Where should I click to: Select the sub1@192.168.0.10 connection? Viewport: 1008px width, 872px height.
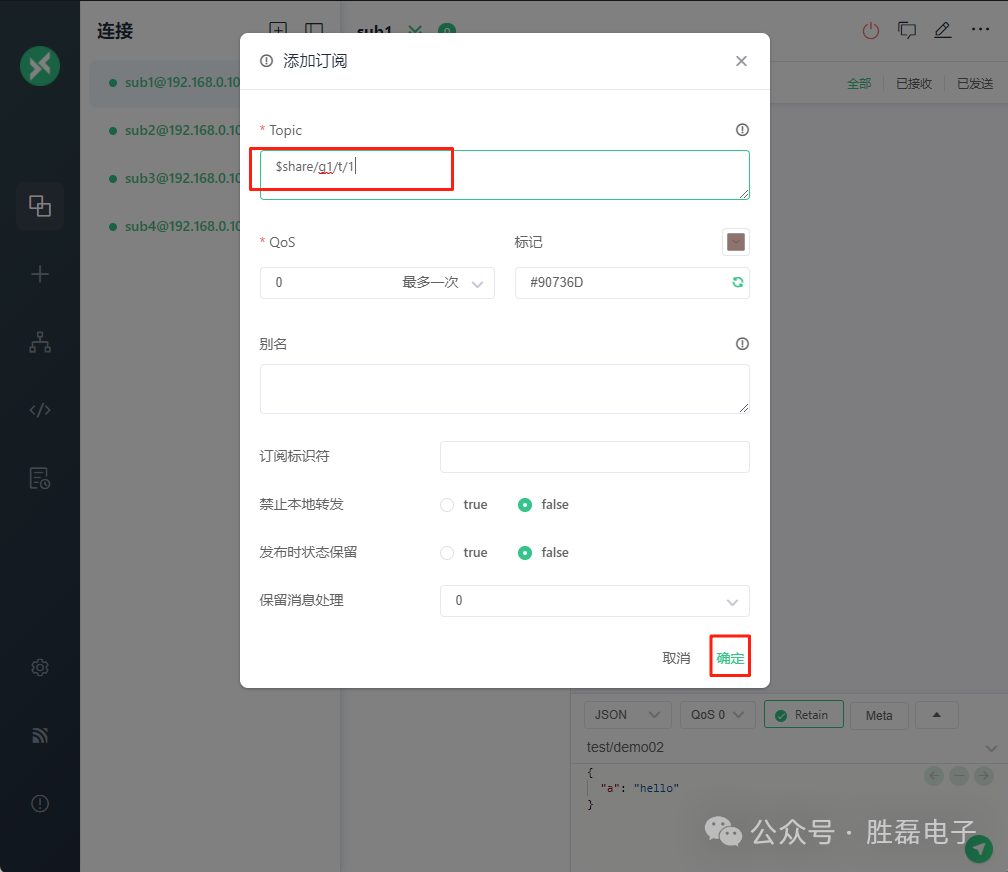[165, 83]
